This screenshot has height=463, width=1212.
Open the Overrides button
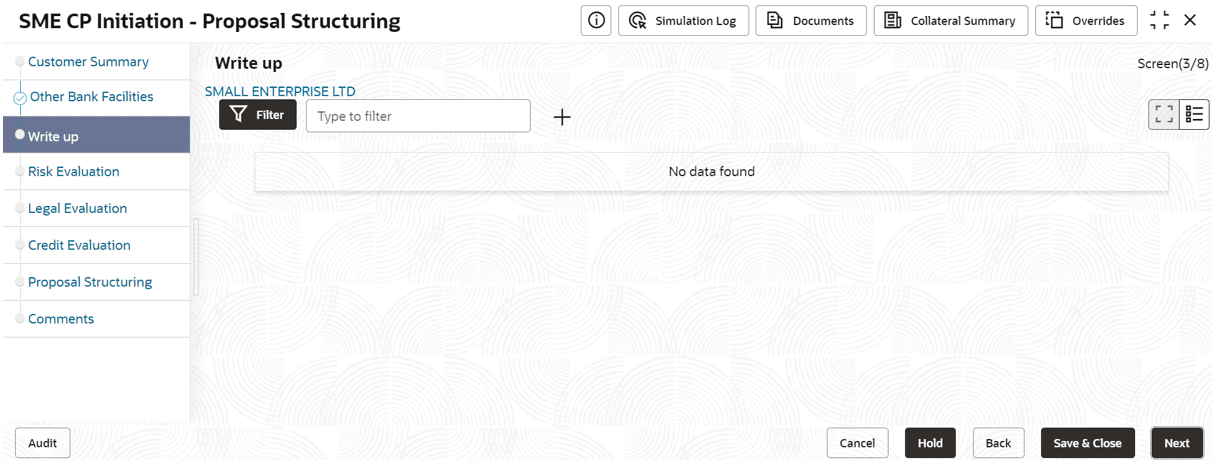click(1086, 20)
